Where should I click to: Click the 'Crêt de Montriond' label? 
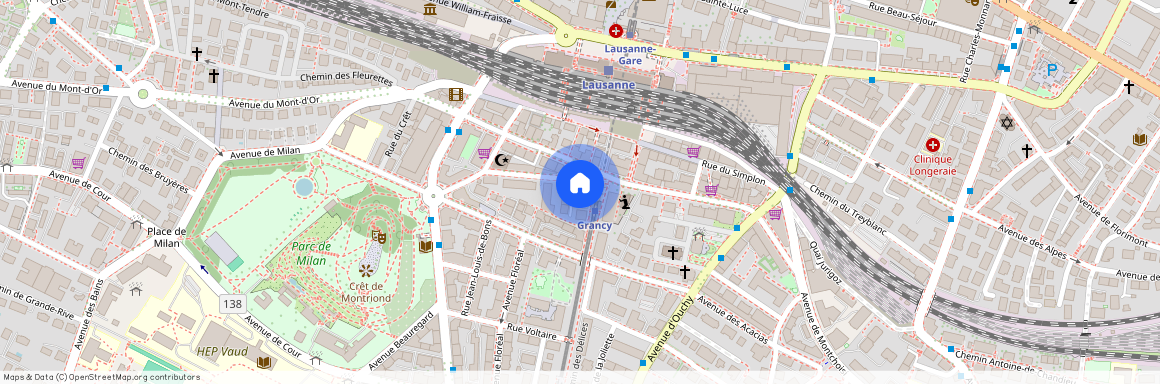pyautogui.click(x=366, y=292)
